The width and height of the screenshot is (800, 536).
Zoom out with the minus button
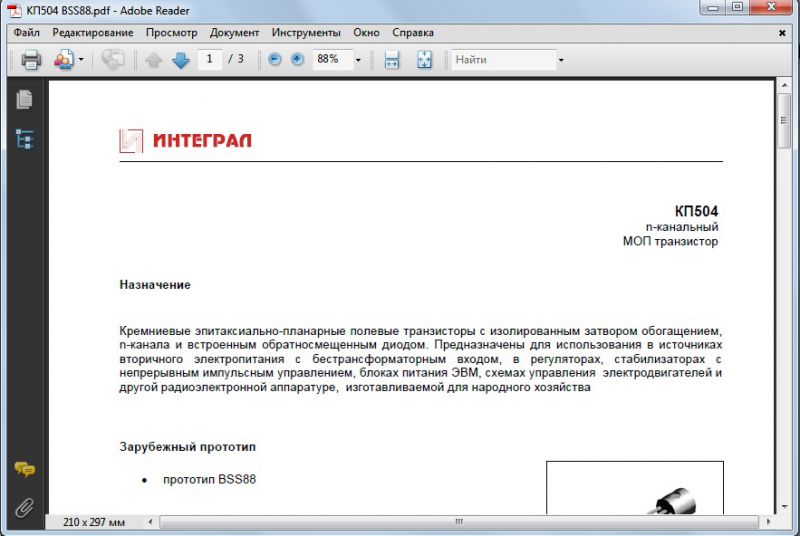click(274, 59)
